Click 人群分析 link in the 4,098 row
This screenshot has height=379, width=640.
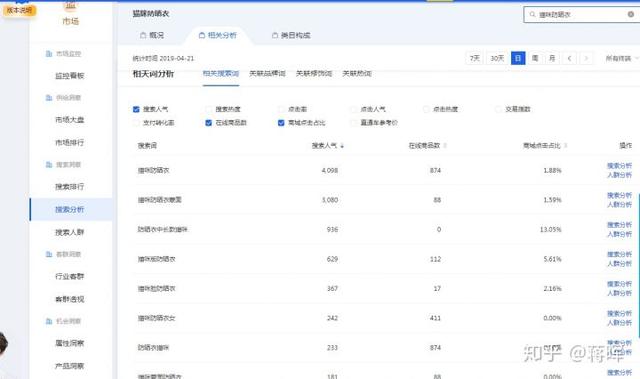pyautogui.click(x=619, y=175)
